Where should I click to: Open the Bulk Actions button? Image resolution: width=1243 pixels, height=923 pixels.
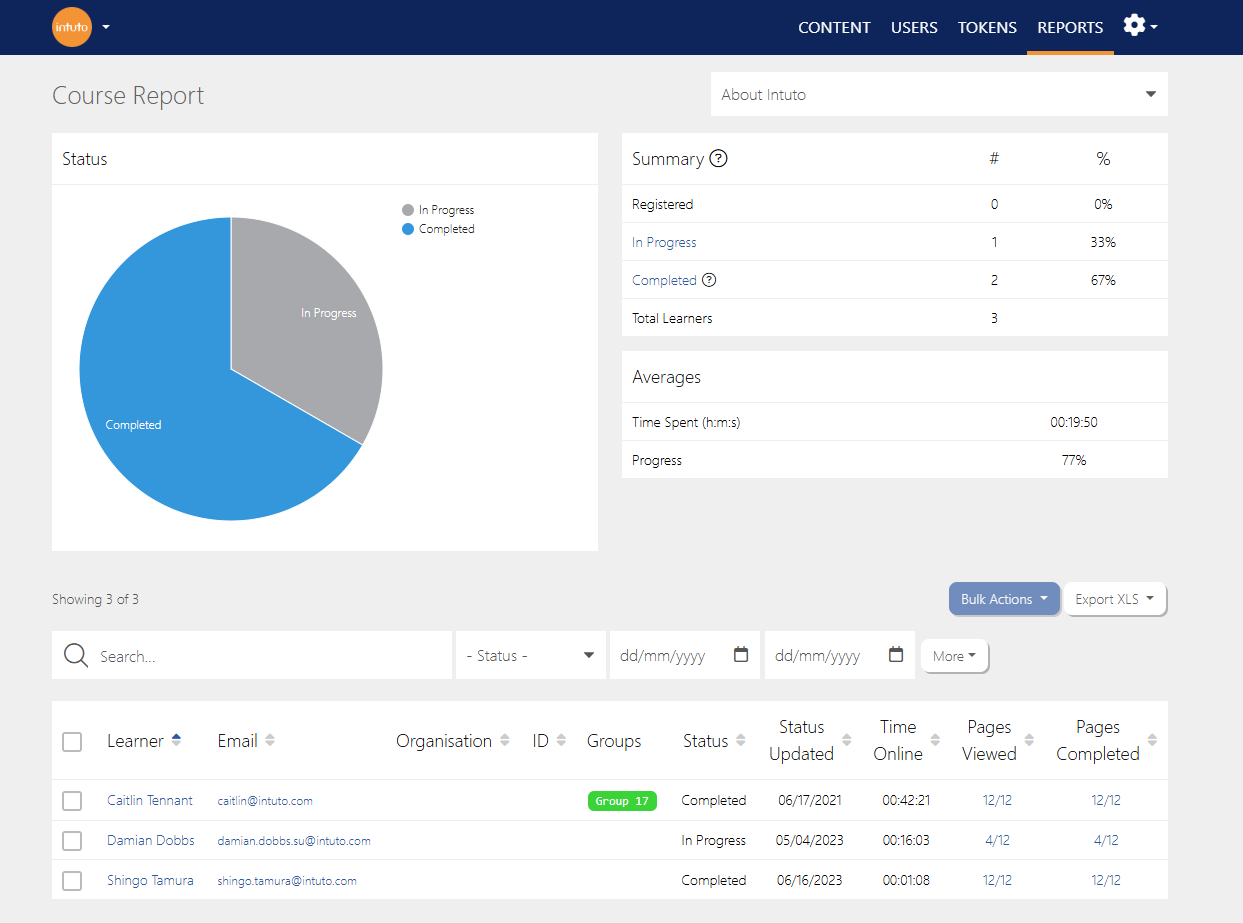1004,599
